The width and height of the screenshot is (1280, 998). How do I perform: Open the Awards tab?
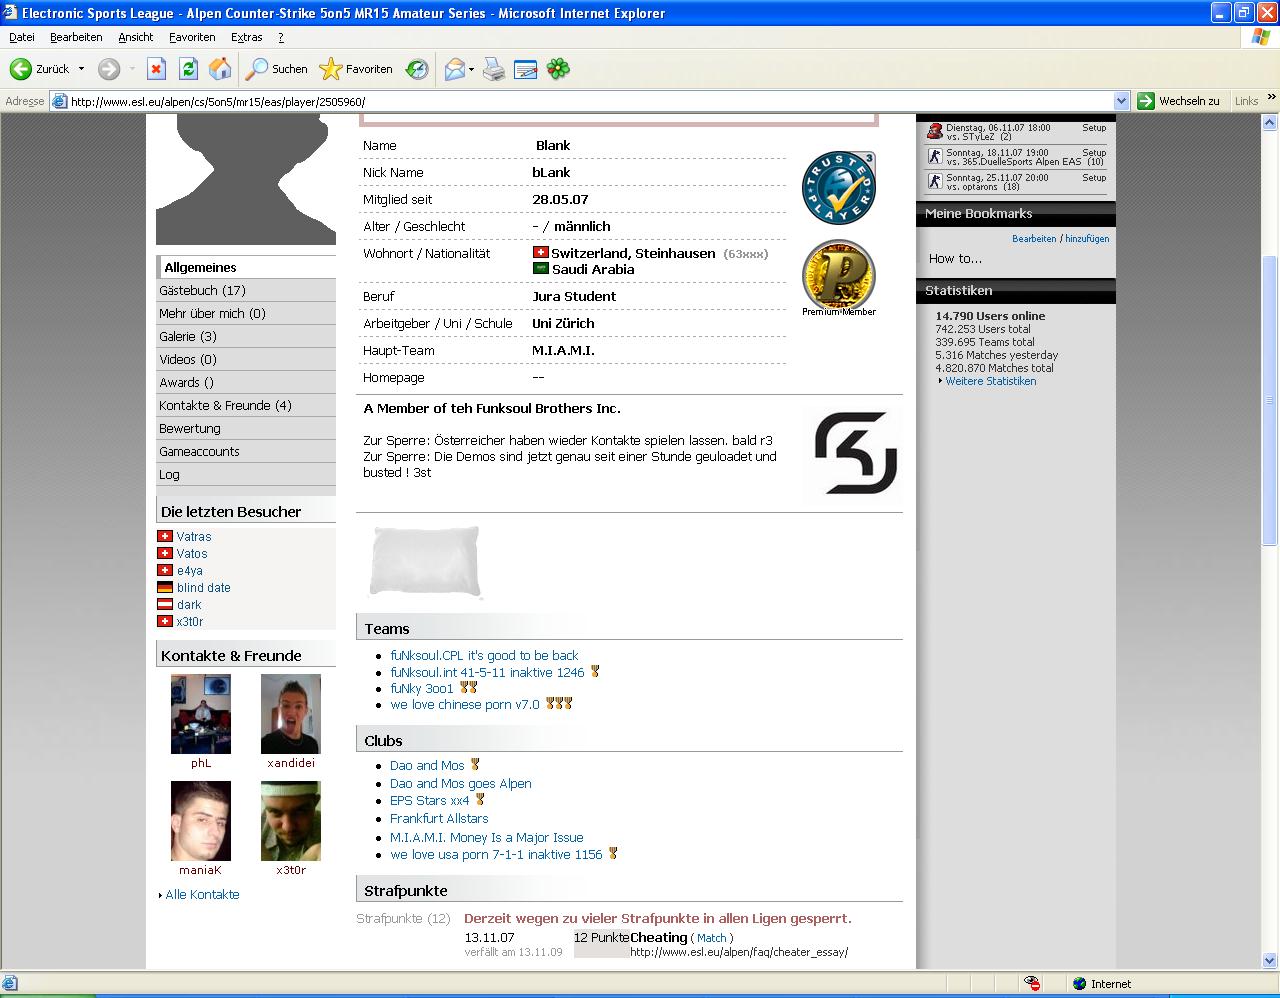point(246,382)
